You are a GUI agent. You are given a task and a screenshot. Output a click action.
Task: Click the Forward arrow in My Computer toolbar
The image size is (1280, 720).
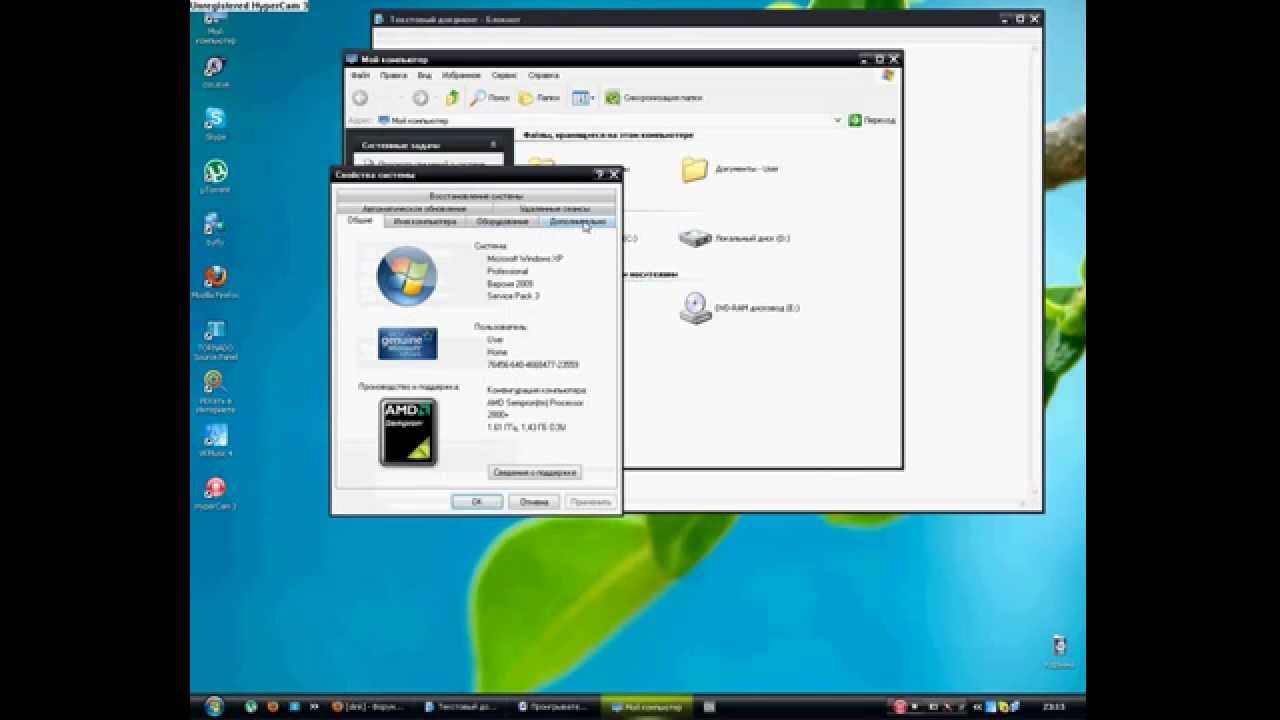tap(420, 98)
